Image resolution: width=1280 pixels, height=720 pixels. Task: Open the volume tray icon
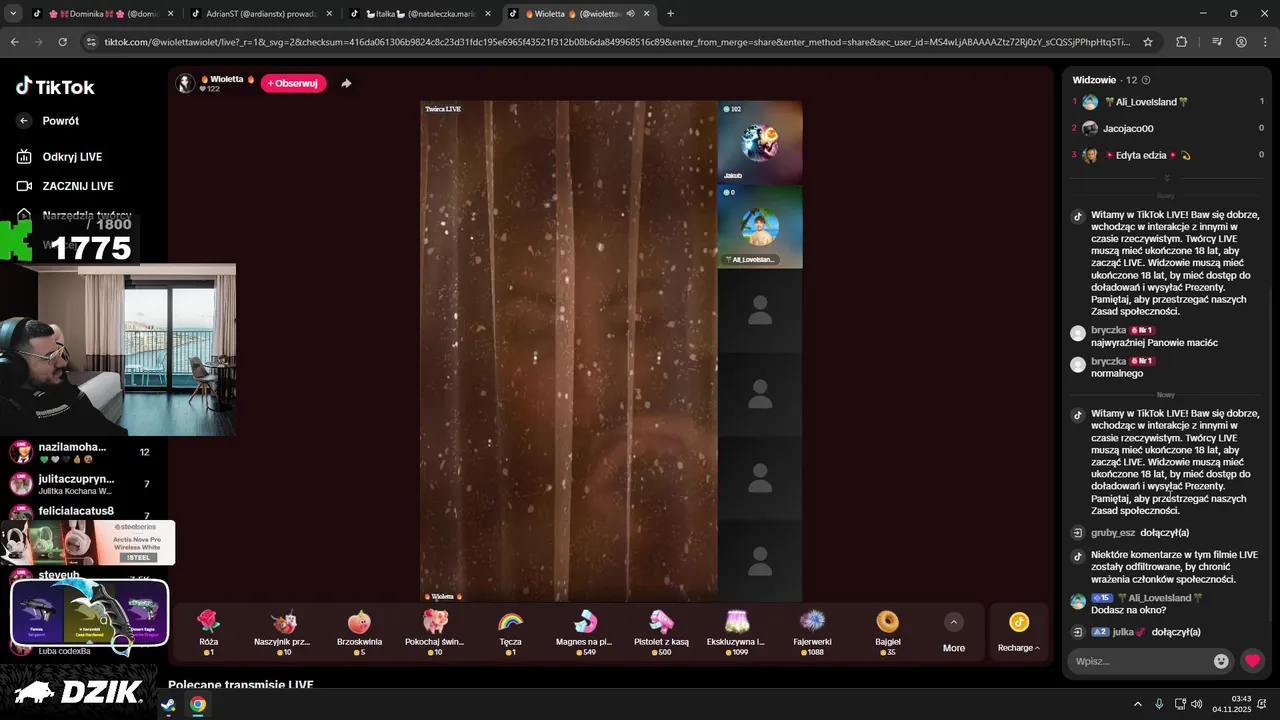pos(1197,704)
